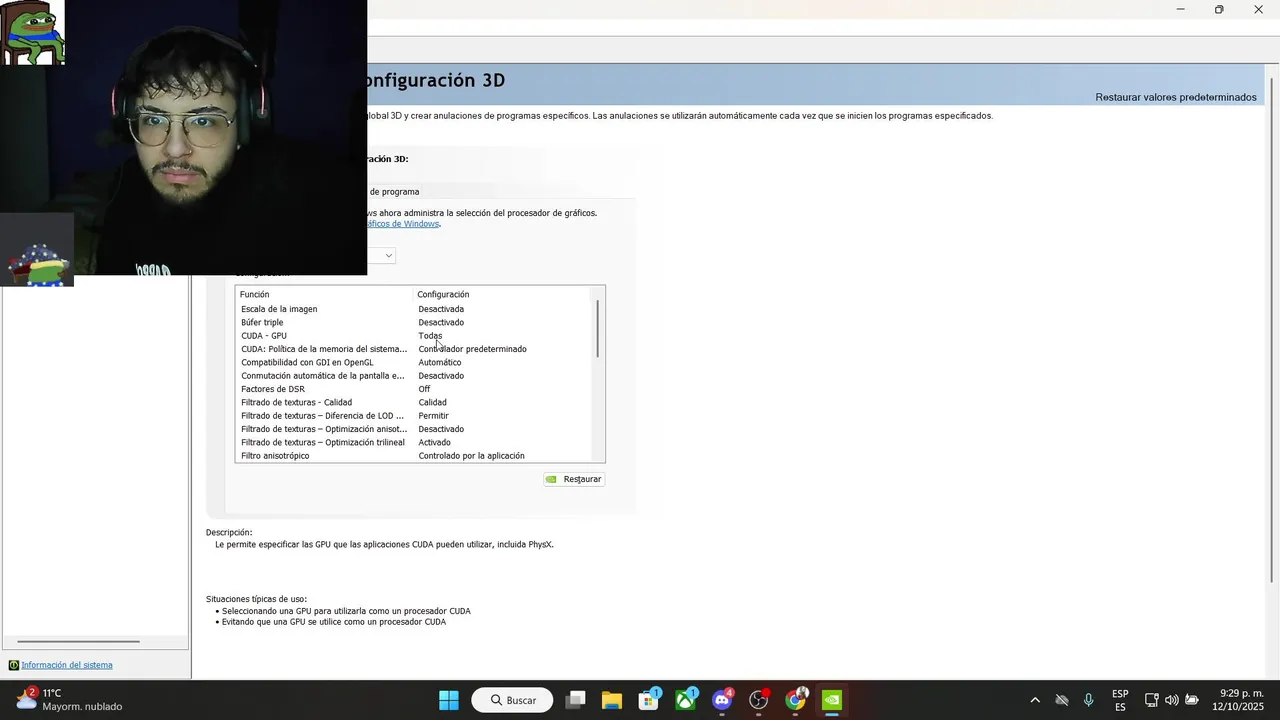Open the clock showing 9:29 p. m.
1280x720 pixels.
[x=1240, y=700]
